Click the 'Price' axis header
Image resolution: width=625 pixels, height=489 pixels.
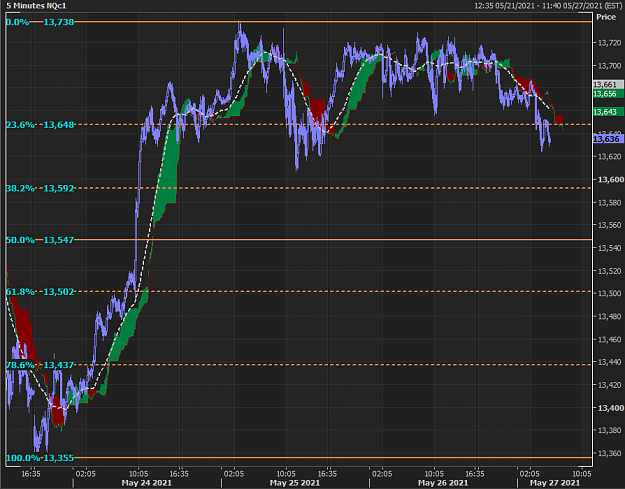tap(606, 17)
